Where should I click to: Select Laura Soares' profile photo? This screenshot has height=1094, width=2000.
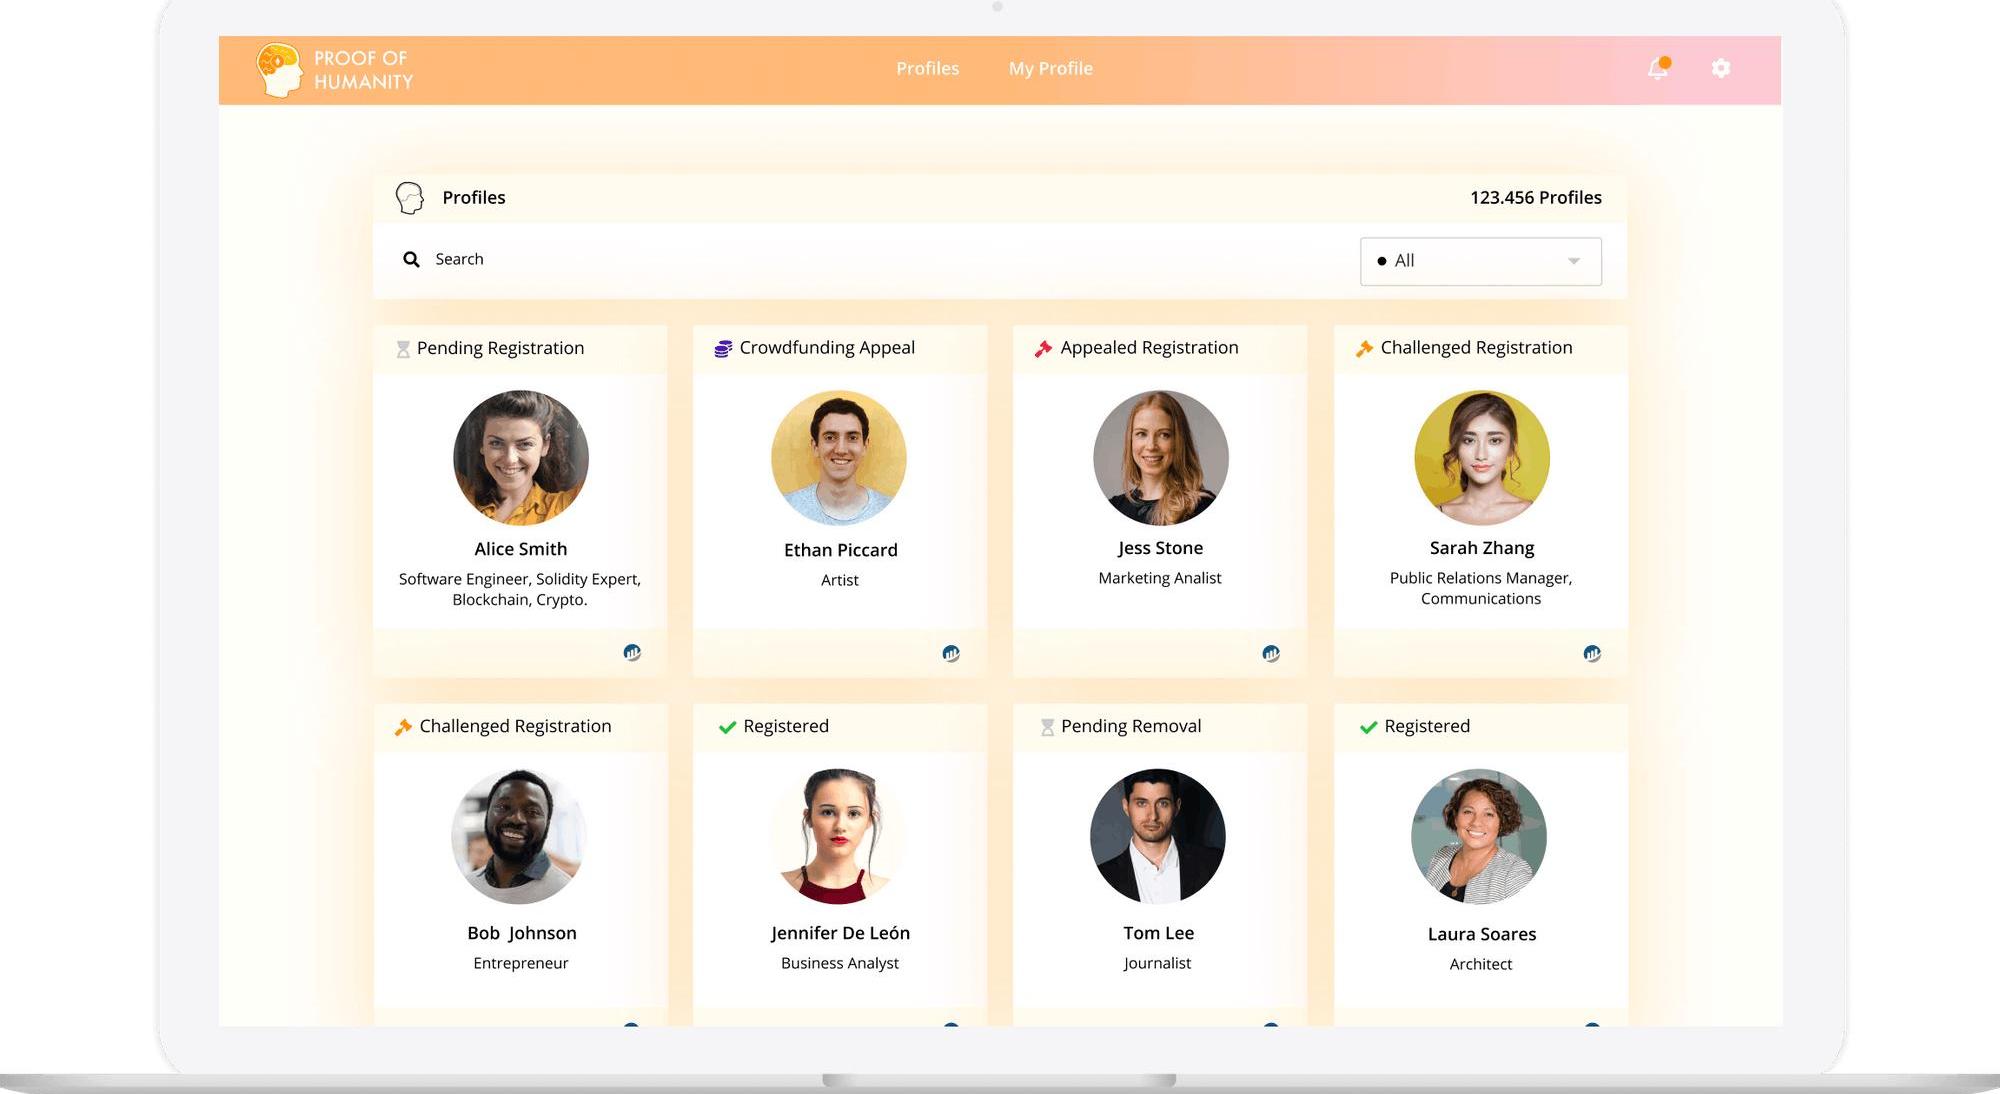point(1479,837)
